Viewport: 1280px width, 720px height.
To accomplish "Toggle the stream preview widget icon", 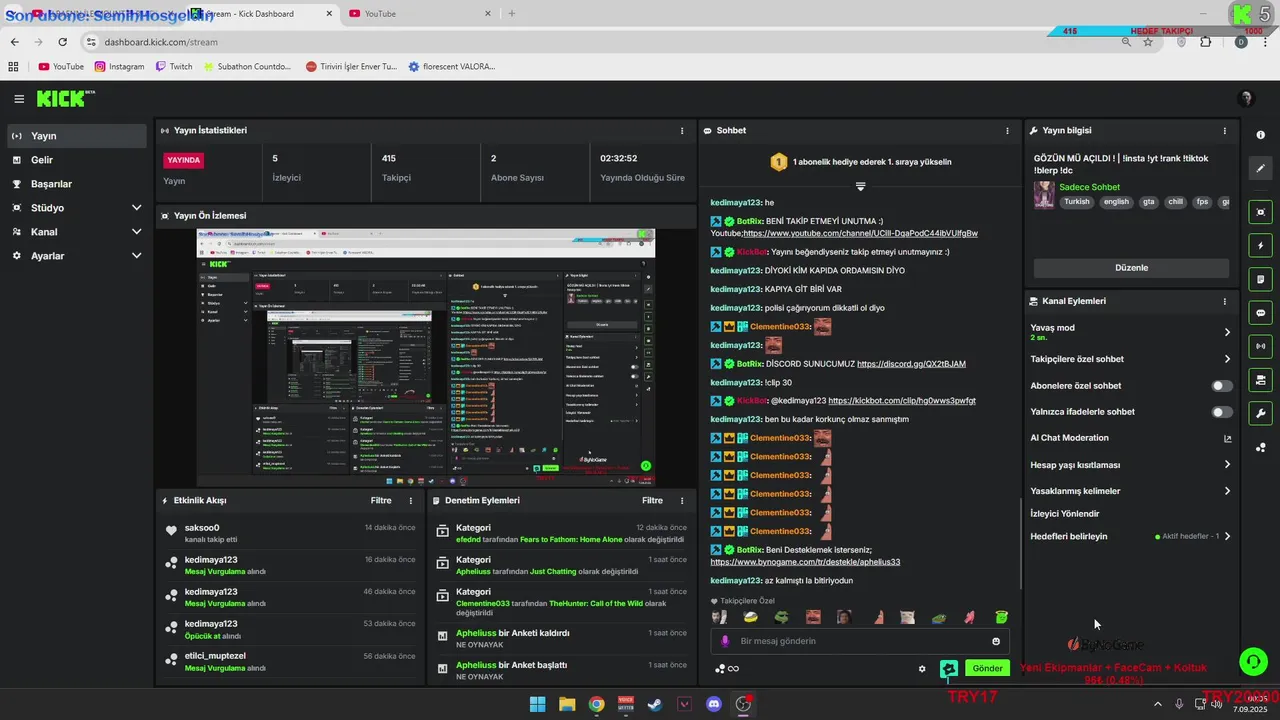I will pyautogui.click(x=1261, y=212).
